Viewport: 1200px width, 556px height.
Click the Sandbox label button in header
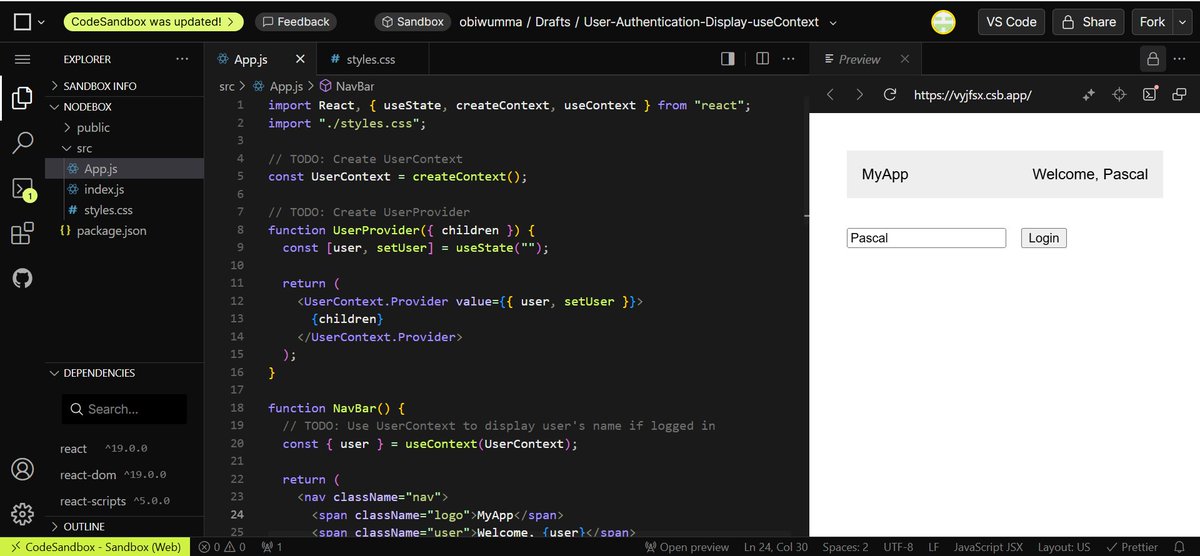[413, 21]
